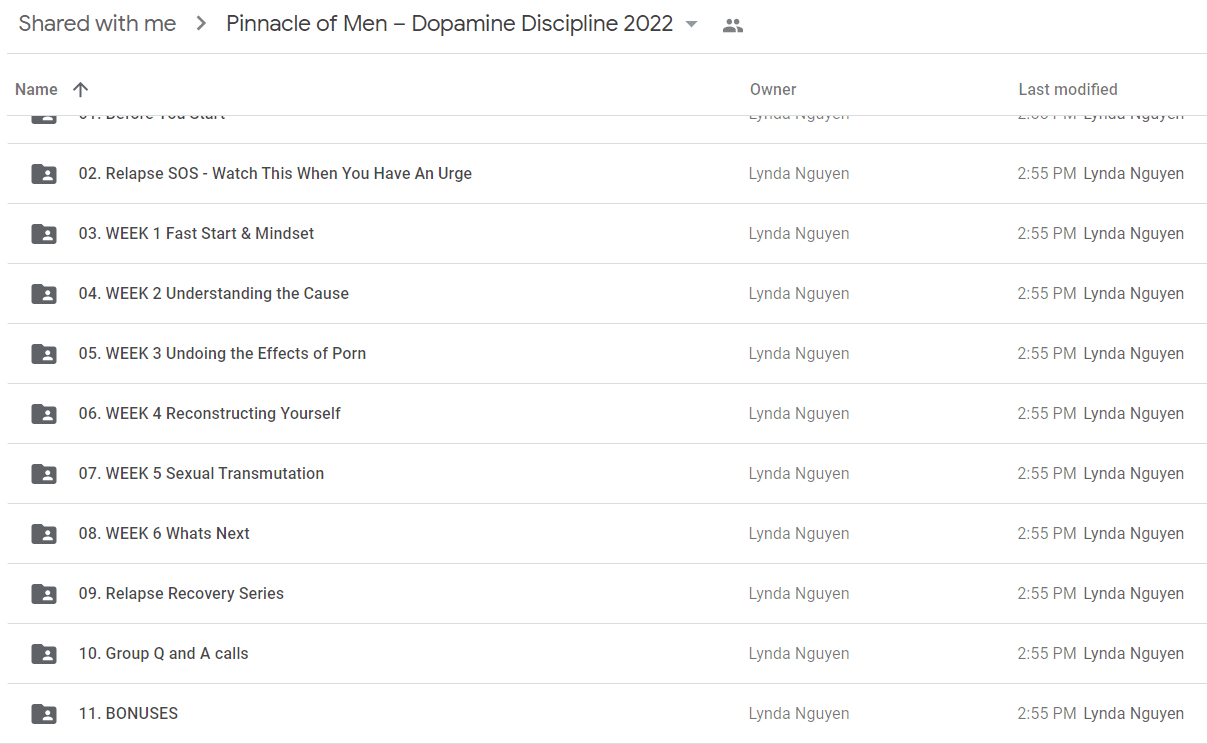
Task: Reverse sort direction with the Name arrow
Action: click(x=81, y=89)
